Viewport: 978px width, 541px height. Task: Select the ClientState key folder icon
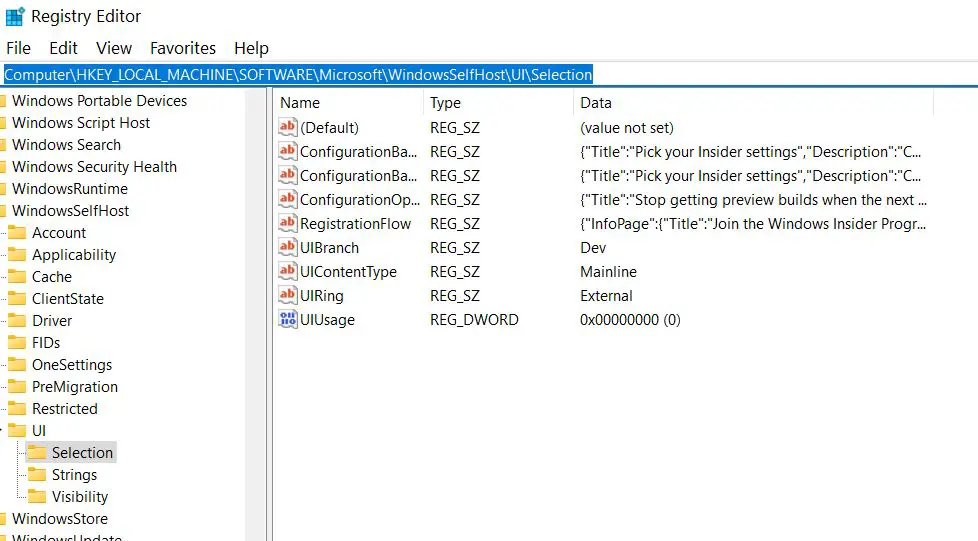tap(17, 298)
